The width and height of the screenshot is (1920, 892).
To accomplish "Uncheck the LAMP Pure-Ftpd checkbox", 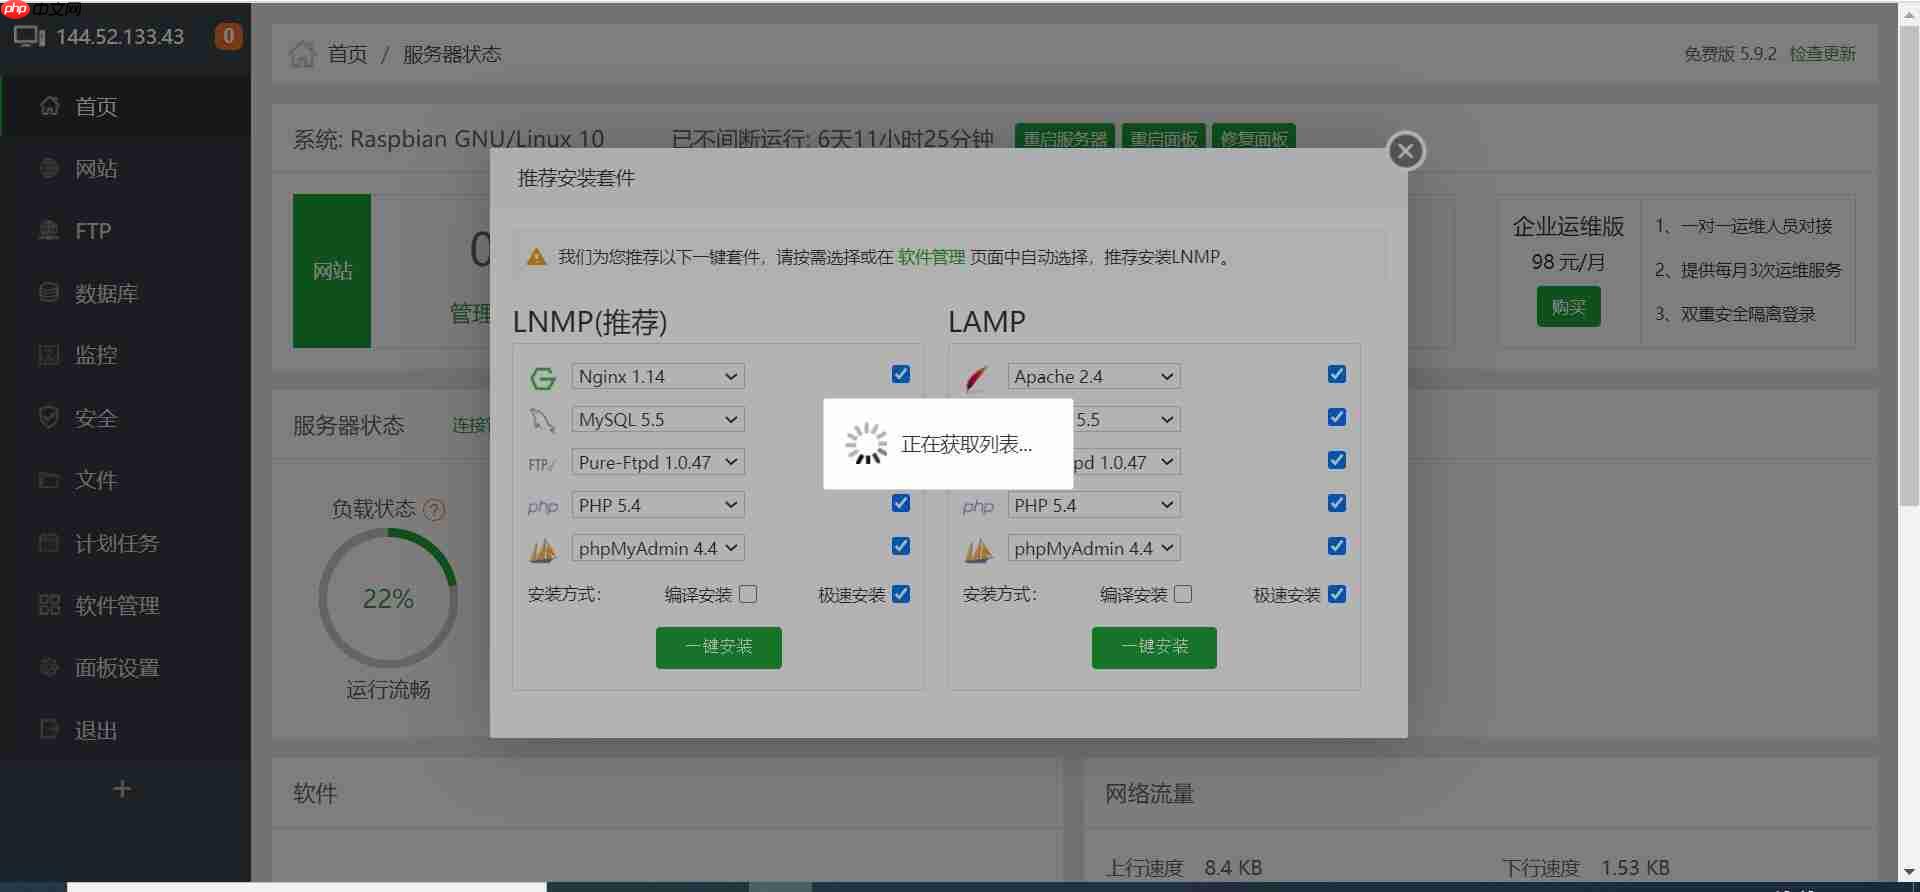I will [x=1337, y=460].
